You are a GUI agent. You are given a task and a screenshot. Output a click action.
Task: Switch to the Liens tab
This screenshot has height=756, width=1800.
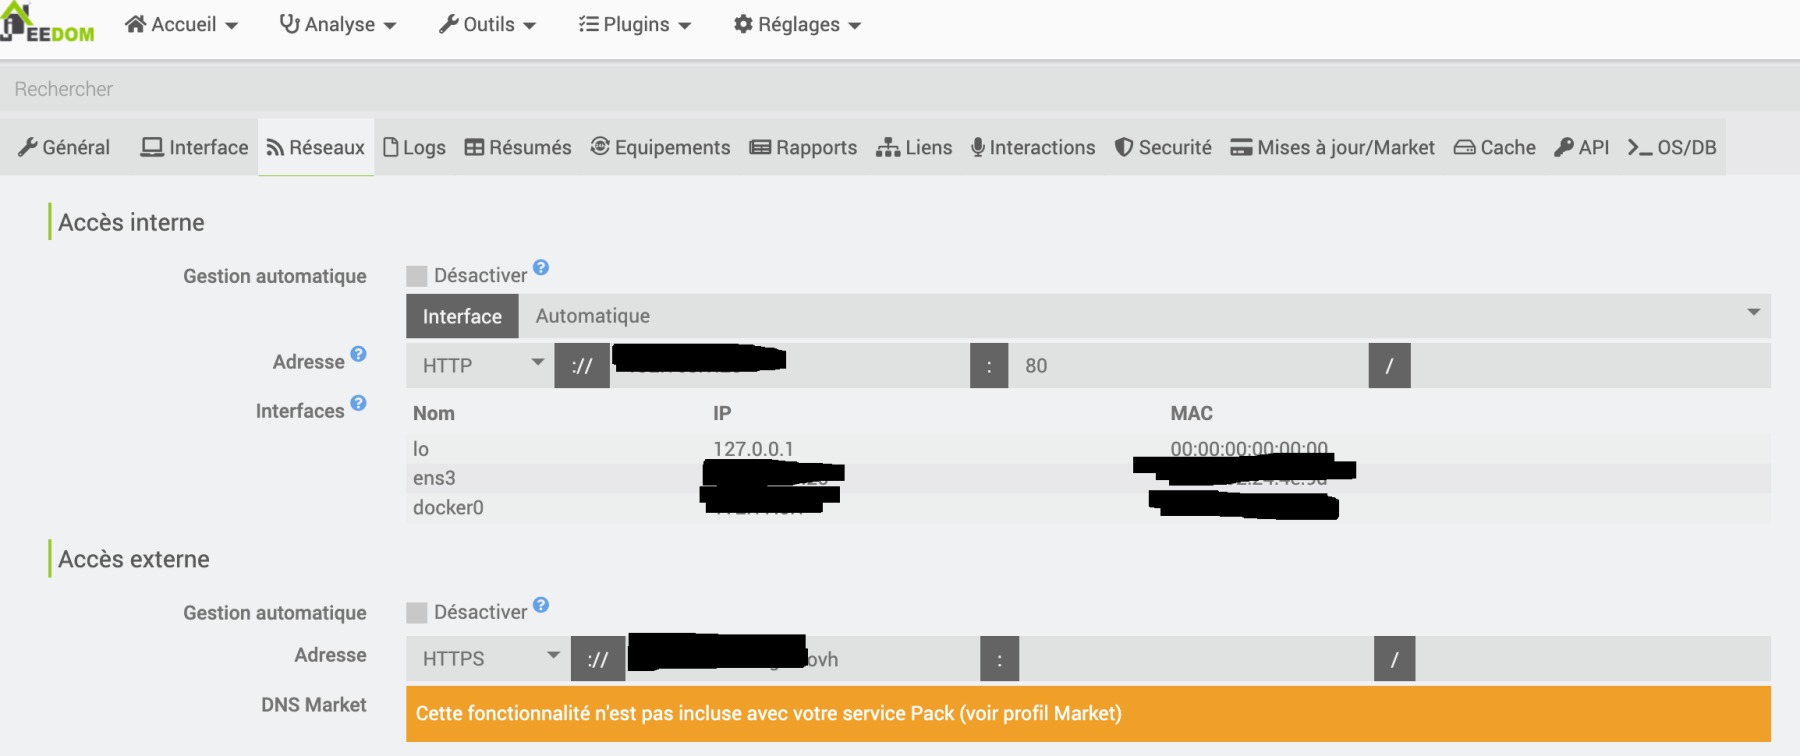914,147
